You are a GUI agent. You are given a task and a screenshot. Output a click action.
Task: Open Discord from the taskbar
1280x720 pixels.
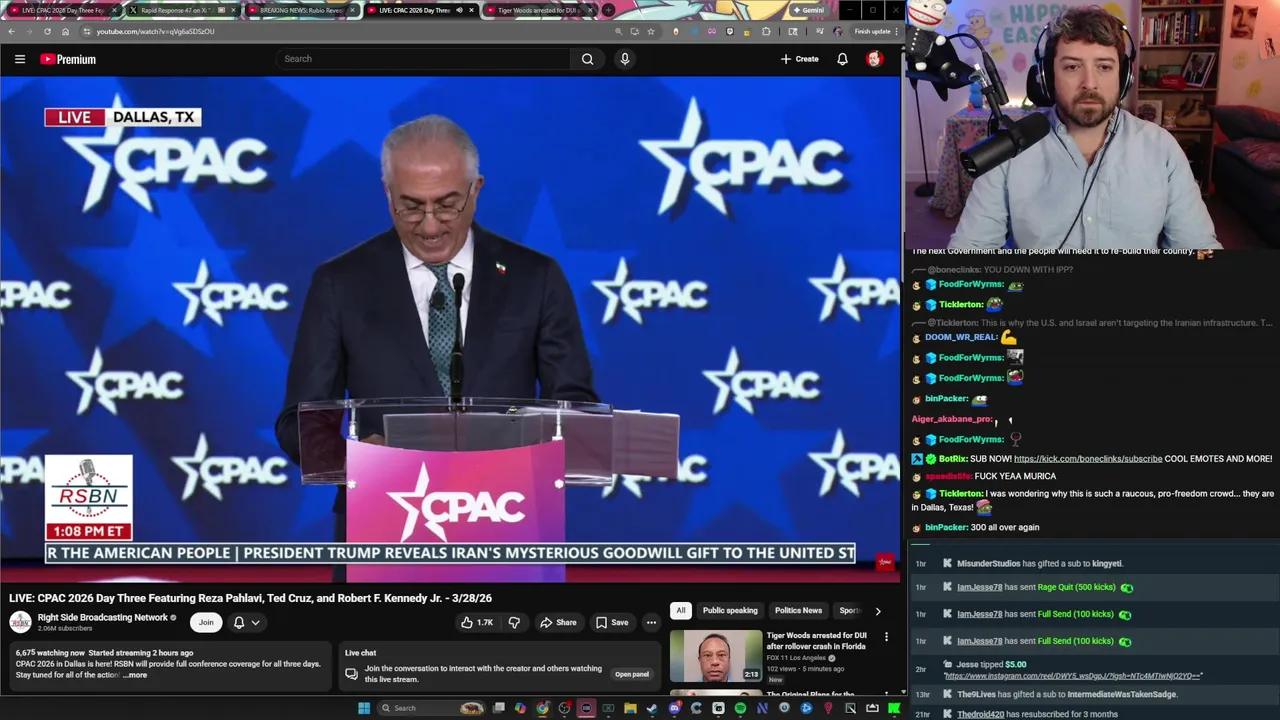675,708
